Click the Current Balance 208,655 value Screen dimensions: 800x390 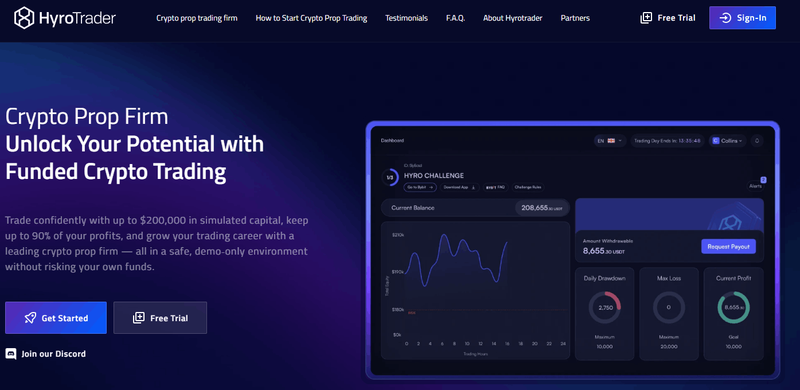click(541, 208)
